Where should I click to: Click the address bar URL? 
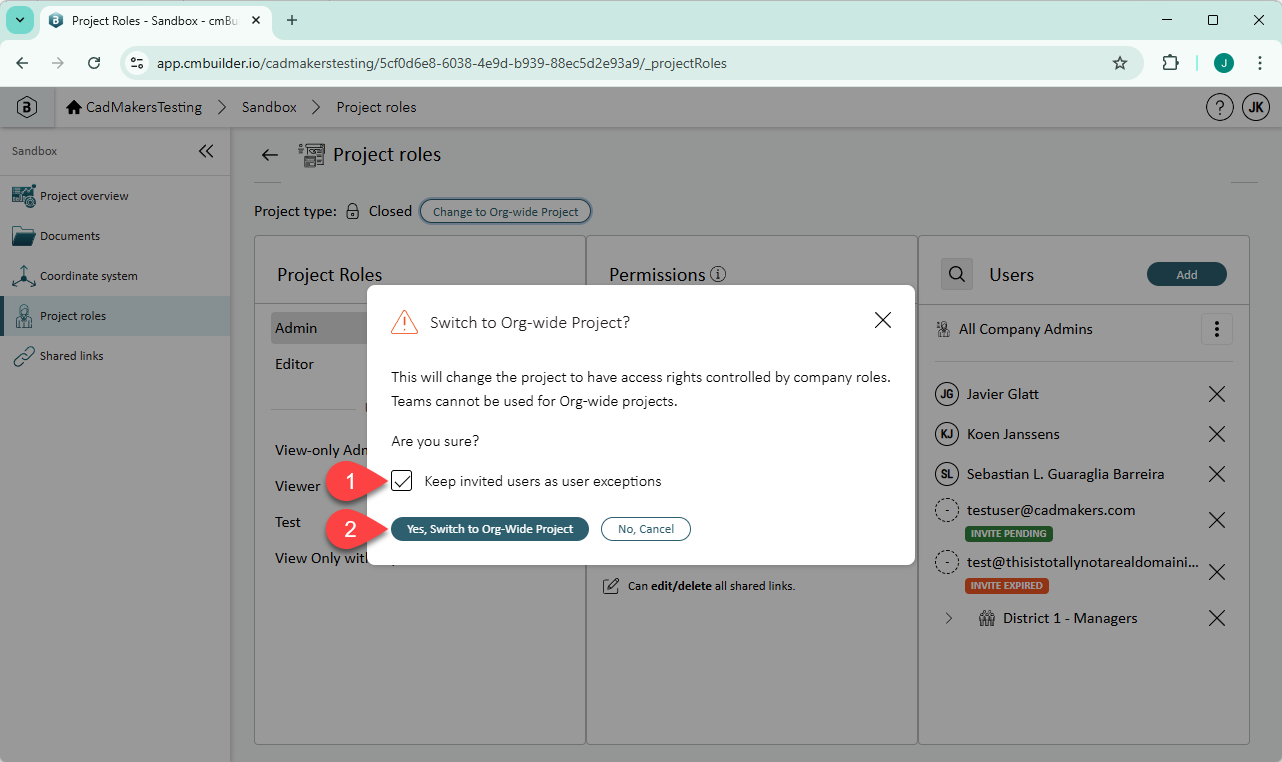tap(442, 63)
